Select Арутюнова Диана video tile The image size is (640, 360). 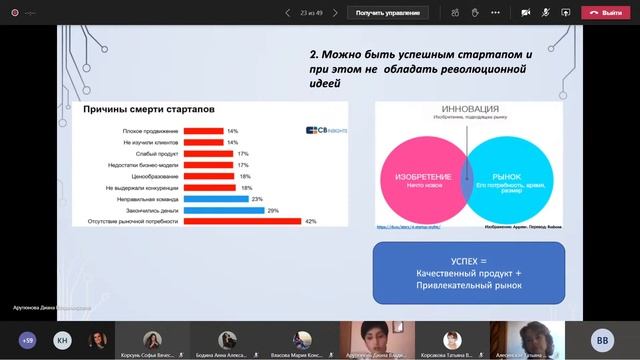(377, 340)
